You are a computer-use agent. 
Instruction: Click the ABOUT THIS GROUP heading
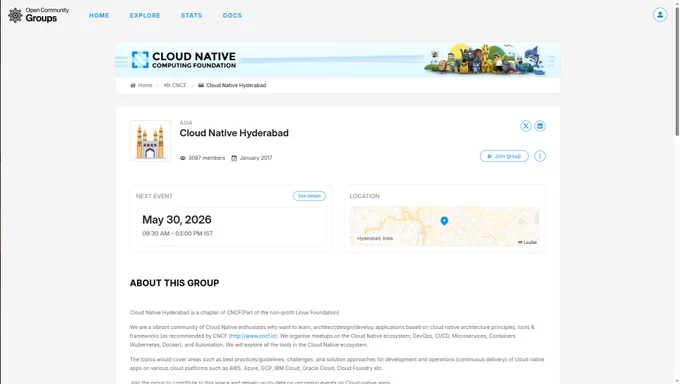[174, 283]
